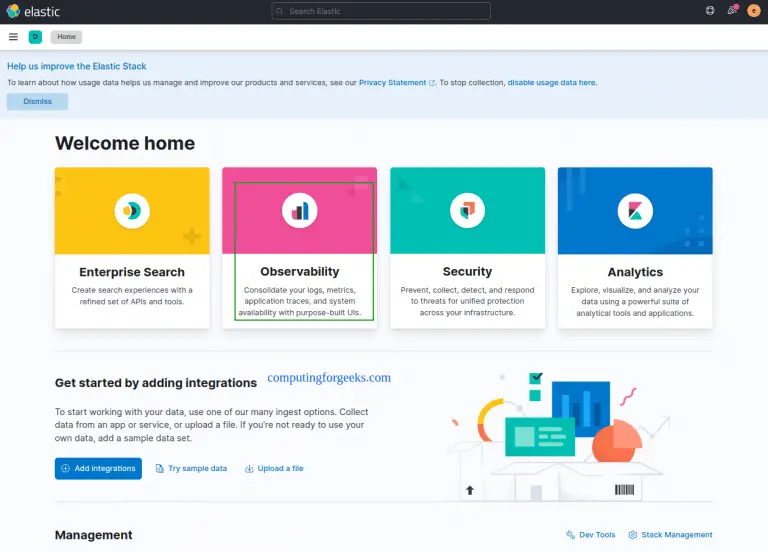Click the Enterprise Search icon

[x=132, y=210]
